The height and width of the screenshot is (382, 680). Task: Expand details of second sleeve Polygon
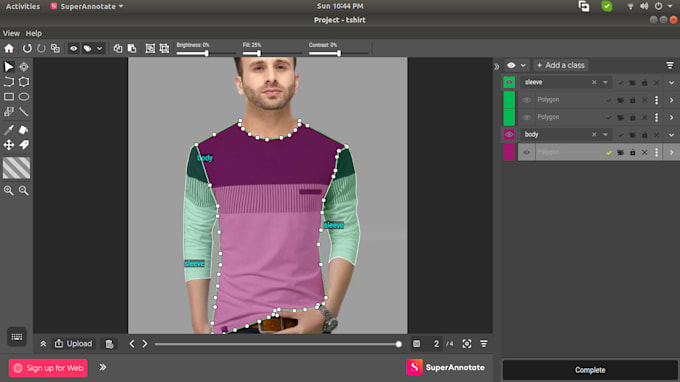671,118
